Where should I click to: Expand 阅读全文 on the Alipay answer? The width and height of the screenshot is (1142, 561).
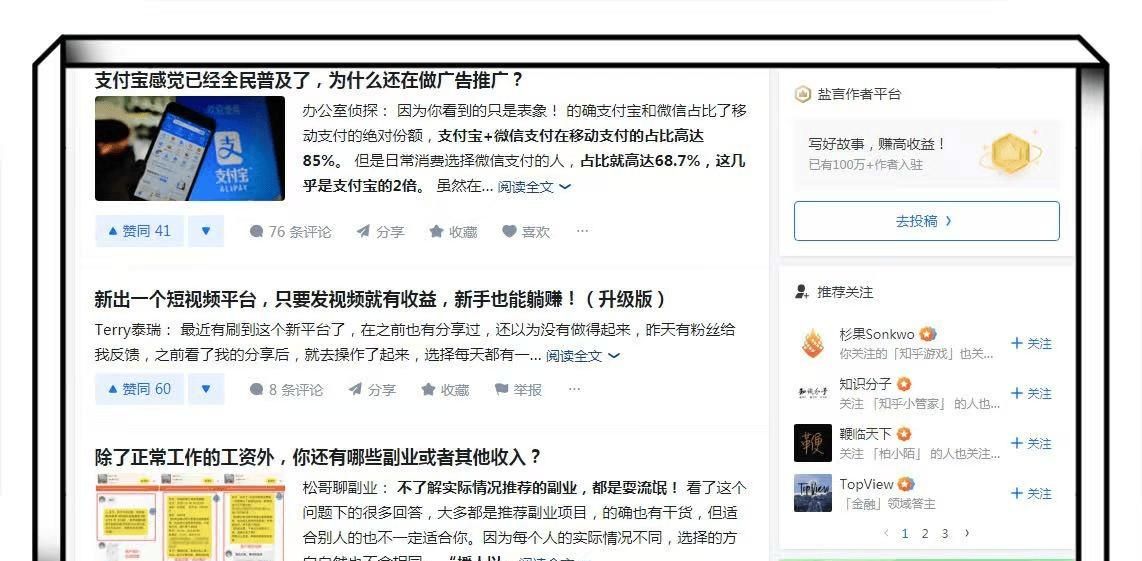click(534, 187)
